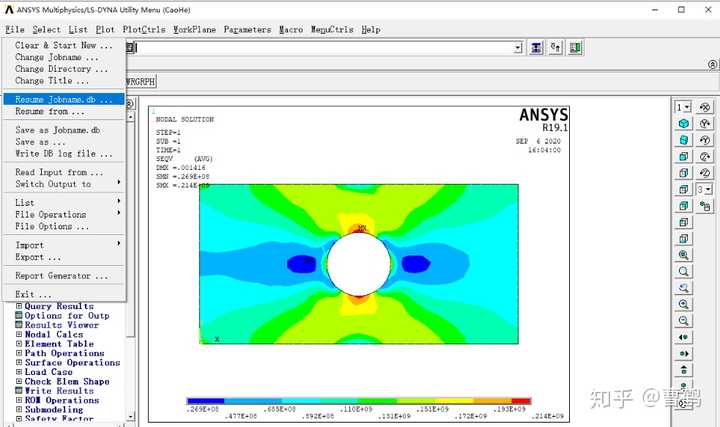Click the Fit View magnifier icon
This screenshot has height=427, width=720.
pyautogui.click(x=683, y=255)
